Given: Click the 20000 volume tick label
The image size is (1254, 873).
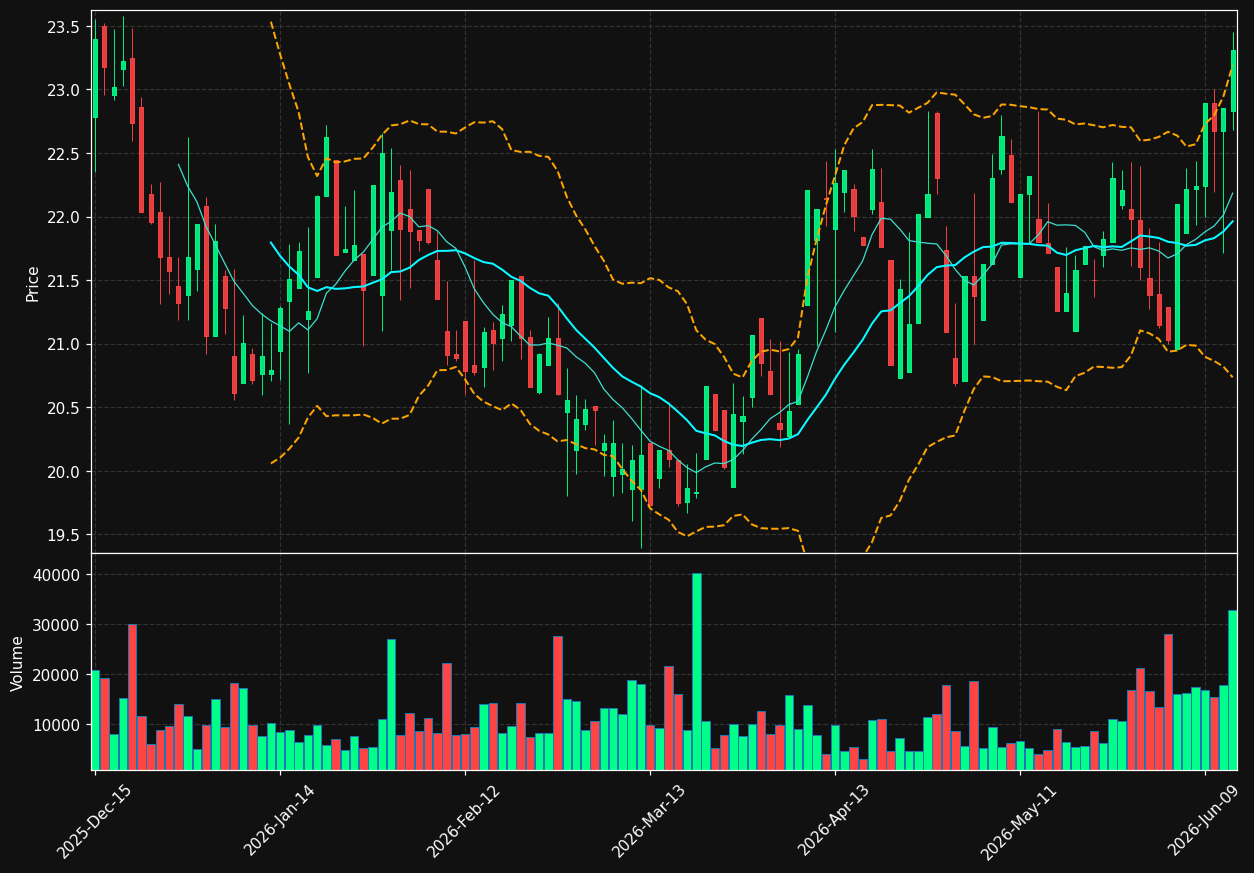Looking at the screenshot, I should (56, 675).
